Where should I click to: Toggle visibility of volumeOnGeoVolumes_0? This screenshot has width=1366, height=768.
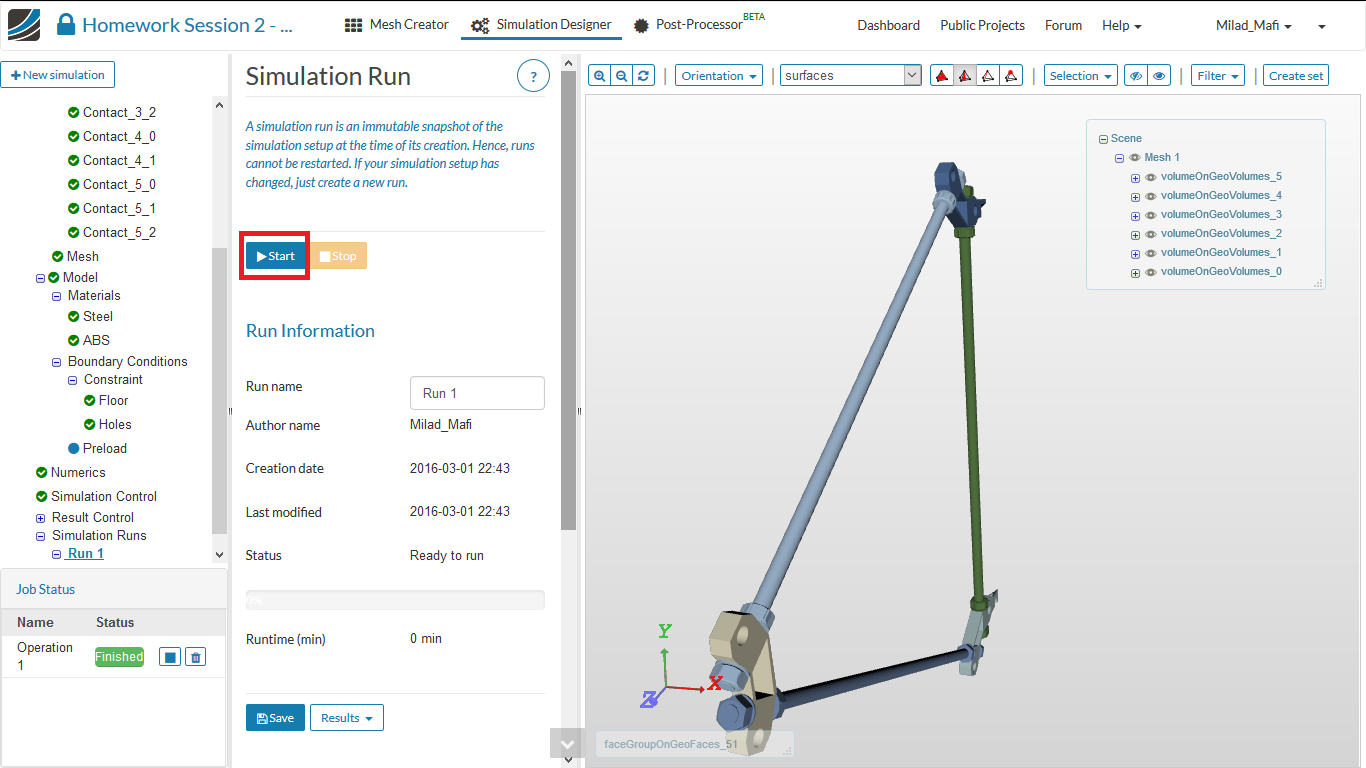coord(1151,272)
